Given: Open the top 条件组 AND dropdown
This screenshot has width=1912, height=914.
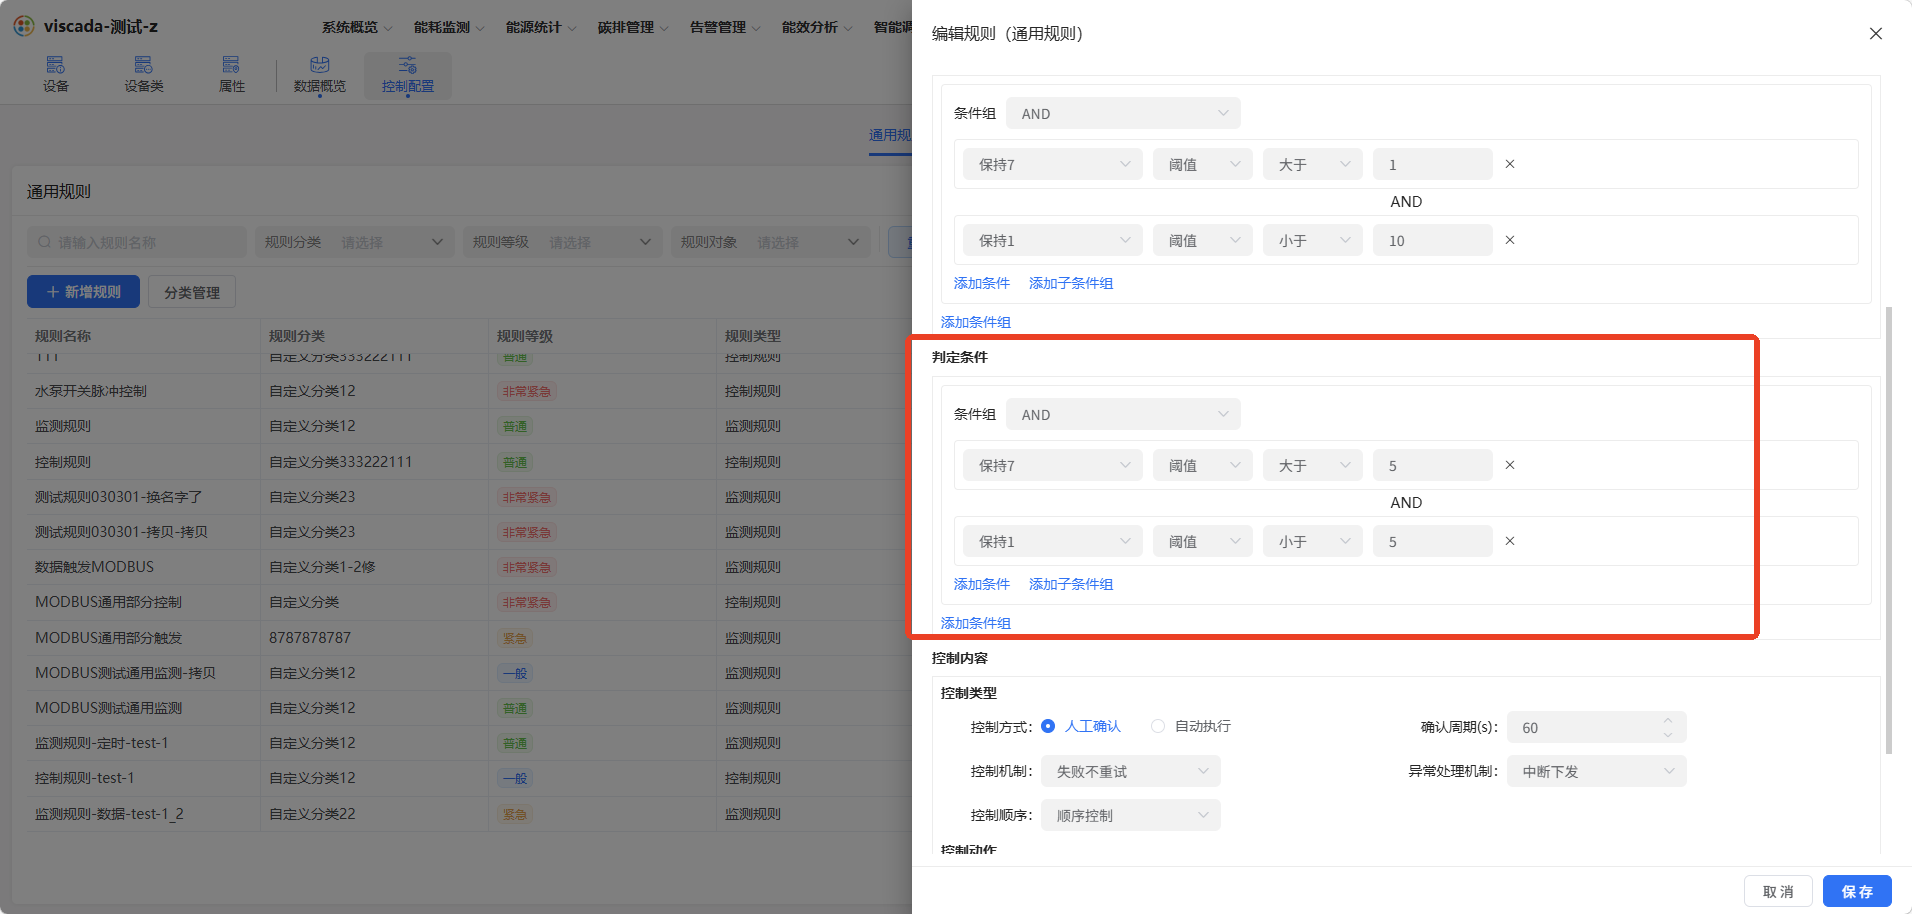Looking at the screenshot, I should tap(1123, 113).
